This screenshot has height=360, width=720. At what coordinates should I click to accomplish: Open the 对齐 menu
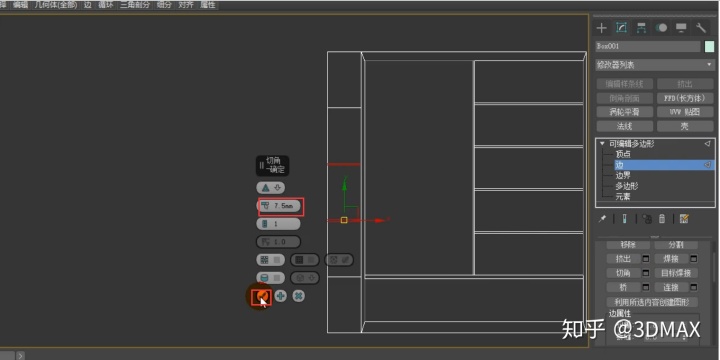coord(186,5)
